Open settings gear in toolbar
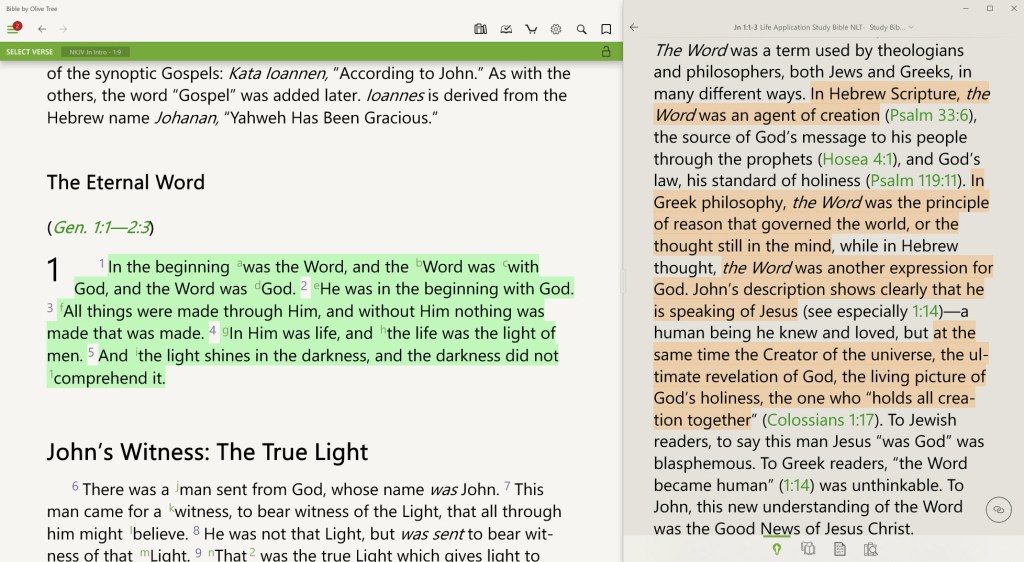Screen dimensions: 1024x562 (556, 29)
